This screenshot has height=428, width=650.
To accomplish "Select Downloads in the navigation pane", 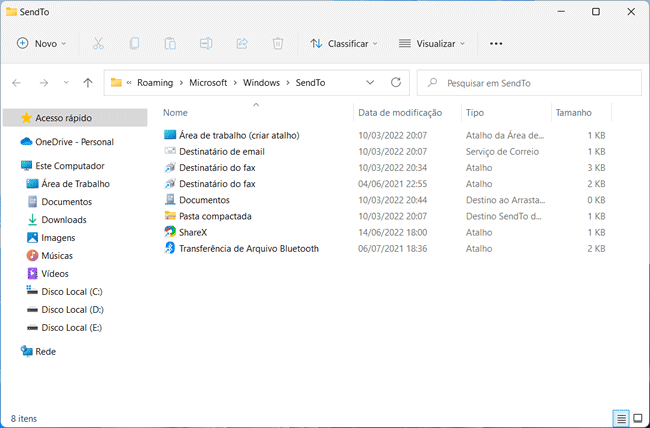I will (x=63, y=220).
